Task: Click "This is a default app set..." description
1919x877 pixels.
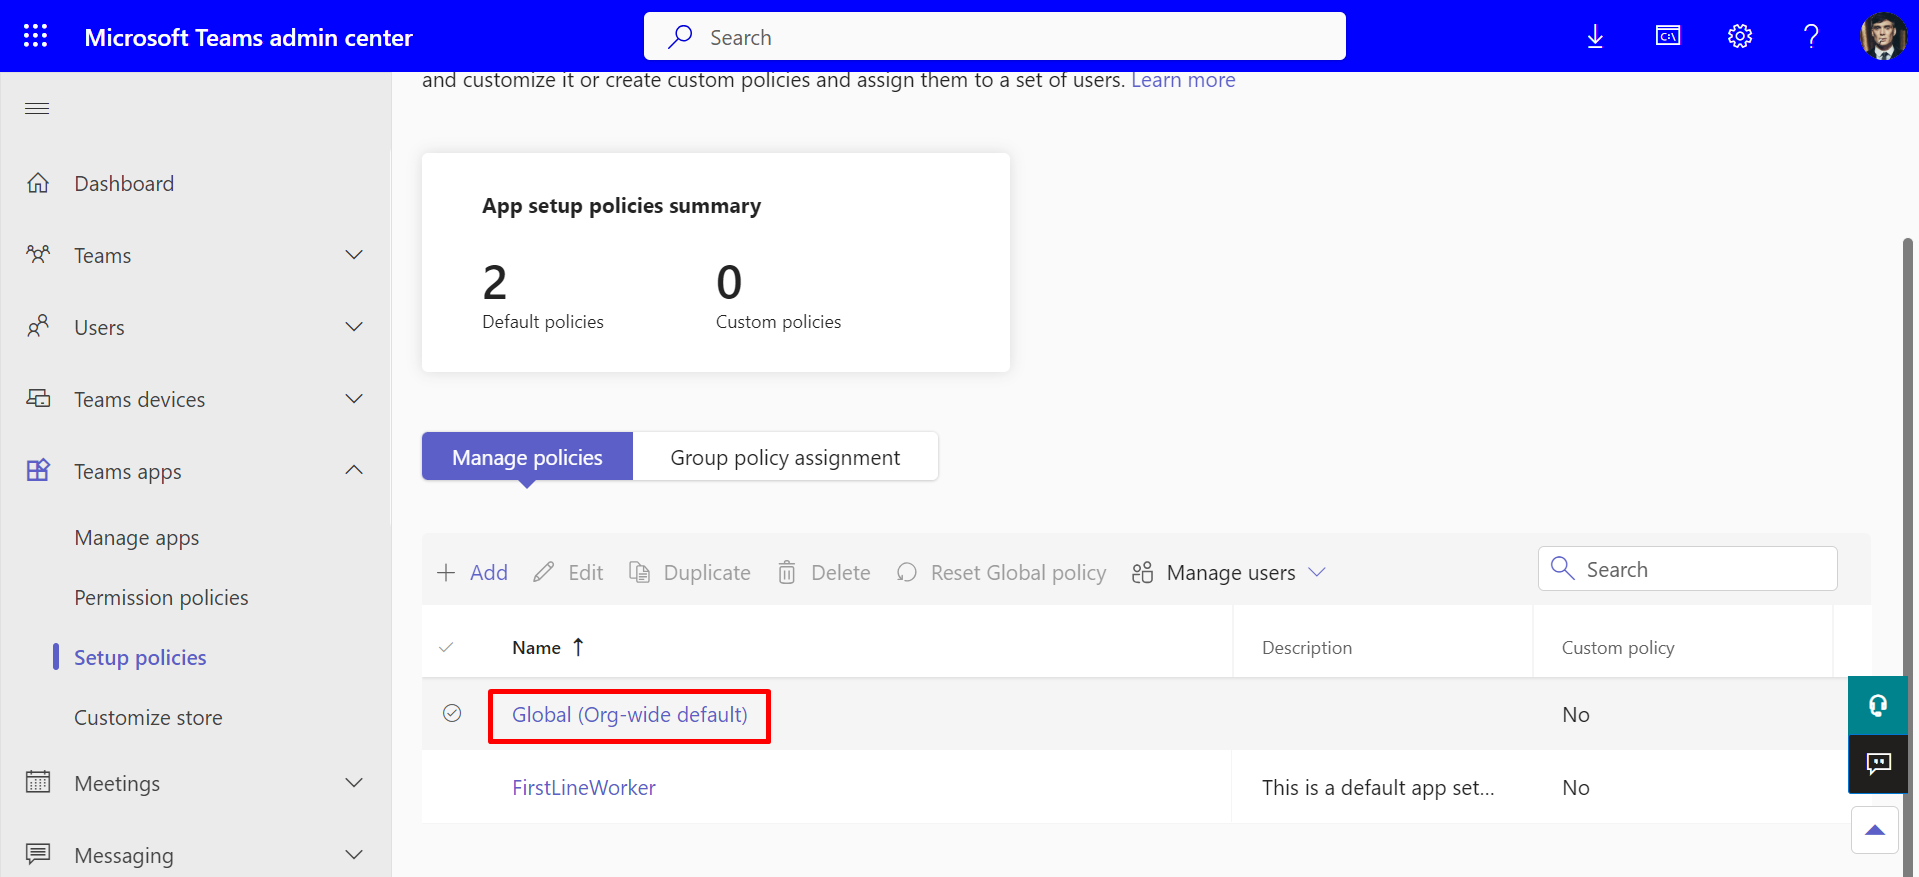Action: tap(1378, 788)
